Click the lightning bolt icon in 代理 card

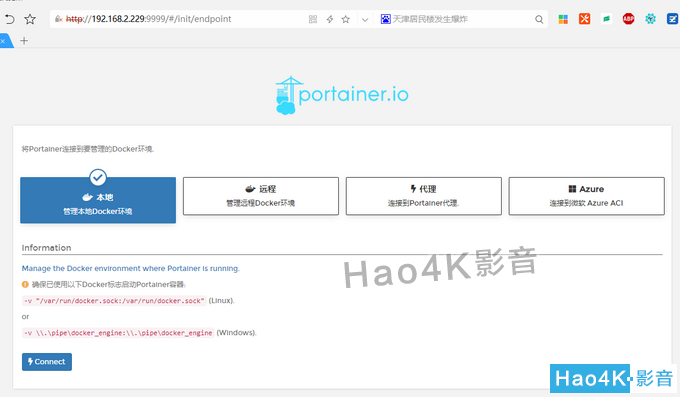pos(413,189)
